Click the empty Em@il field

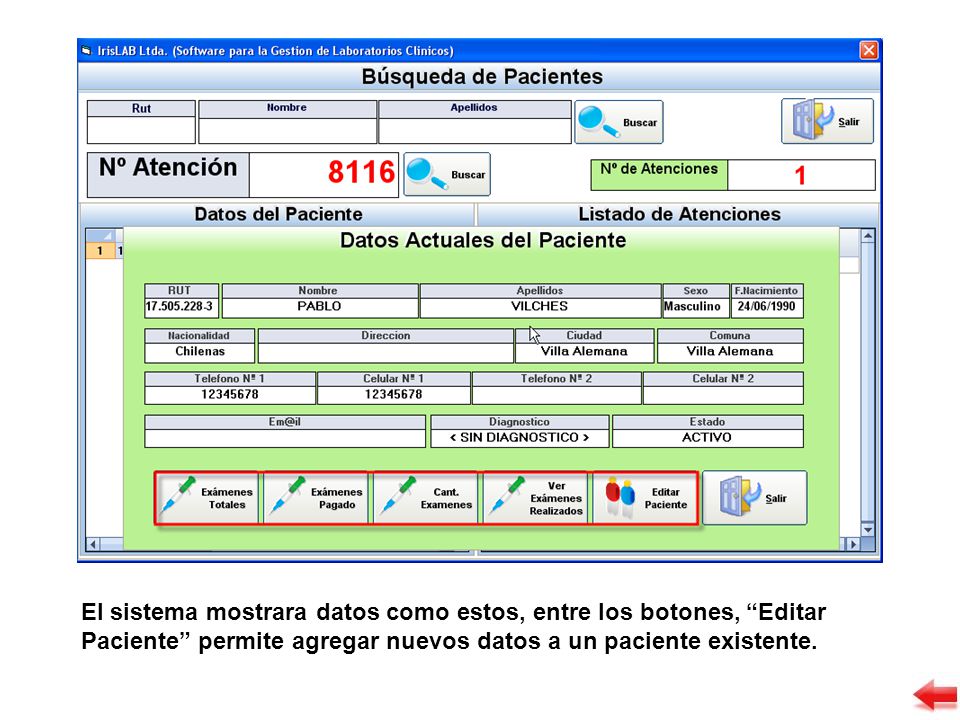[285, 438]
